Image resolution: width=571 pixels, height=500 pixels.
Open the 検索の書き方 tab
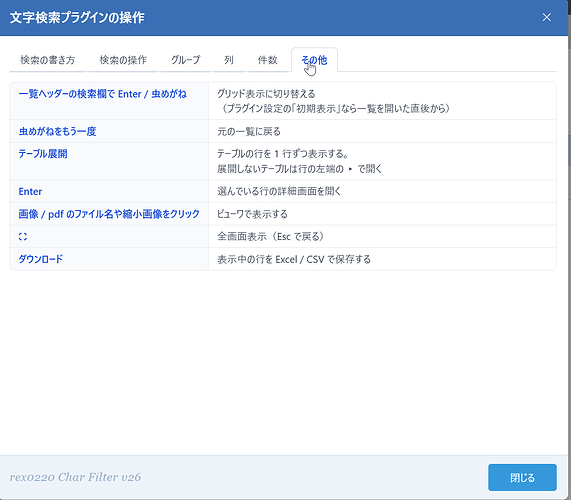point(48,60)
